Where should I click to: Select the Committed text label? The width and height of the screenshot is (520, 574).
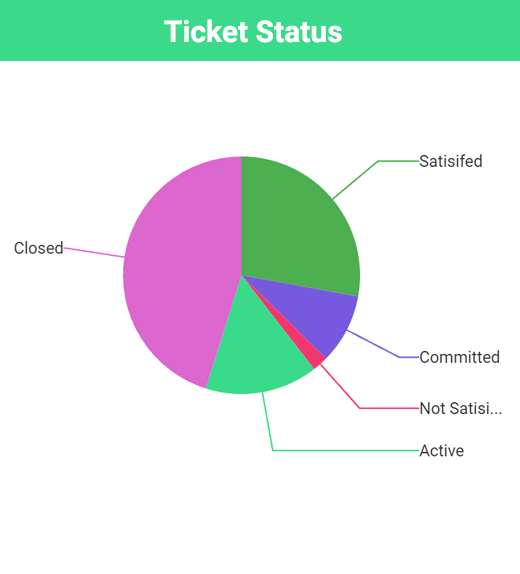pyautogui.click(x=460, y=357)
